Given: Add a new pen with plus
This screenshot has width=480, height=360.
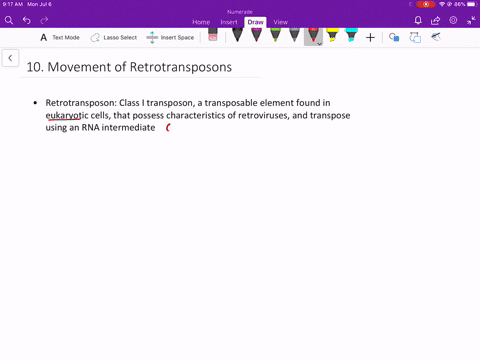Looking at the screenshot, I should point(370,38).
